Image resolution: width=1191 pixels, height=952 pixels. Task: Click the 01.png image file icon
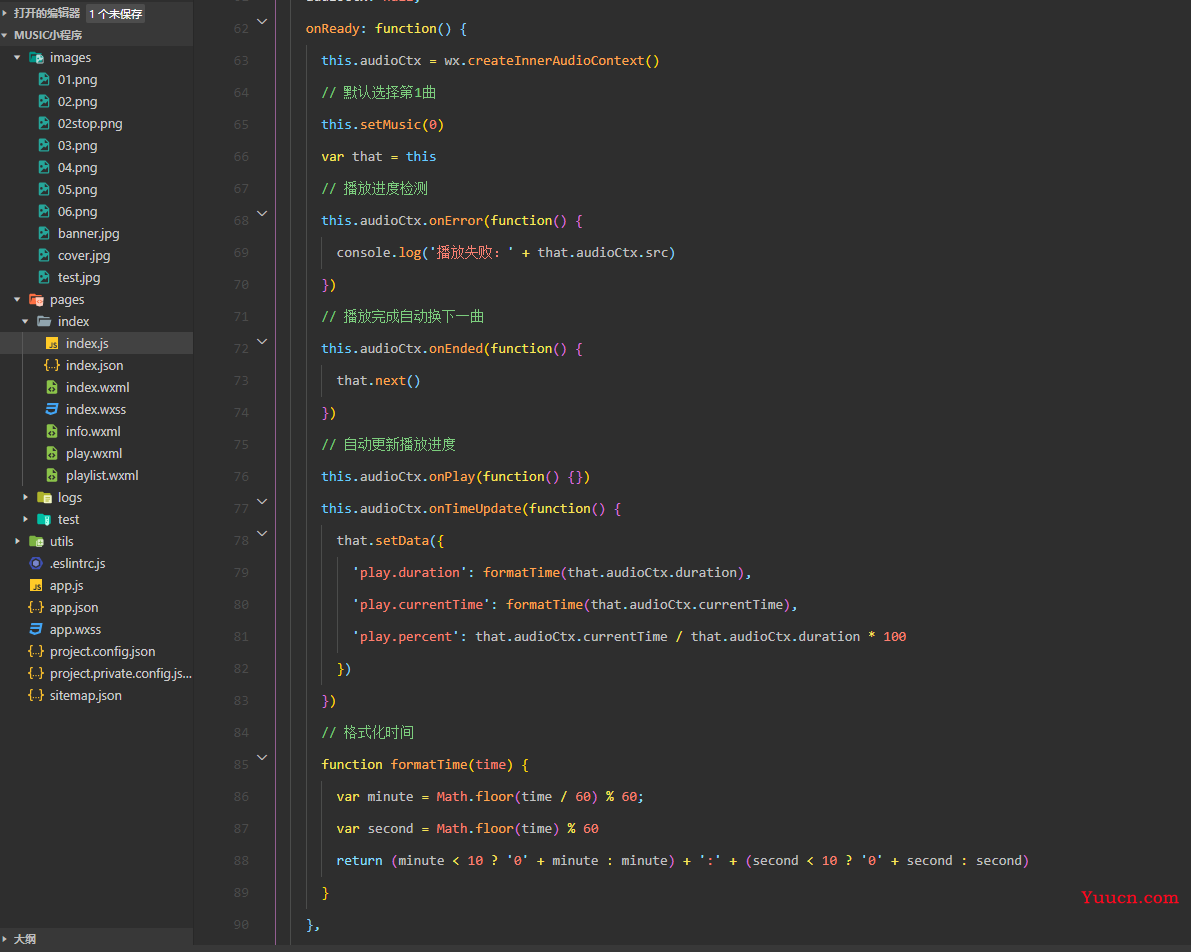(x=44, y=79)
